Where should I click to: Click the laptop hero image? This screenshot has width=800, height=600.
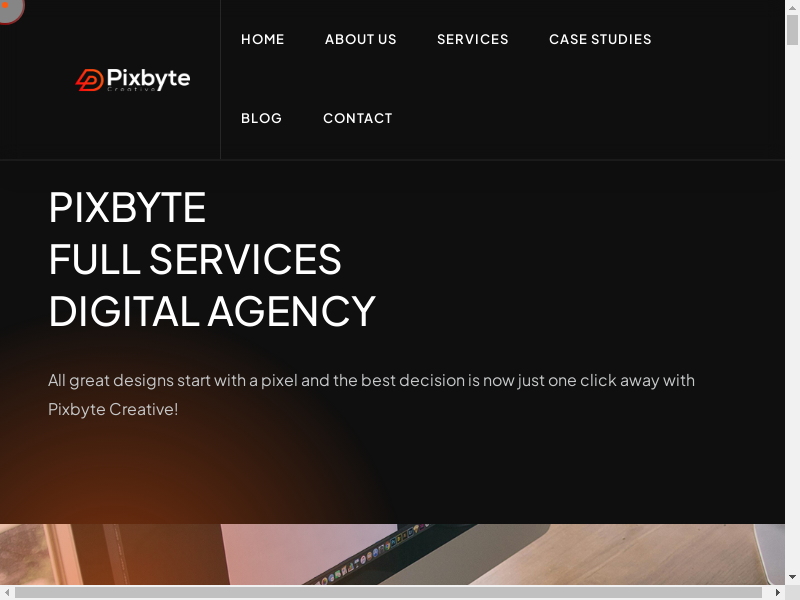392,555
